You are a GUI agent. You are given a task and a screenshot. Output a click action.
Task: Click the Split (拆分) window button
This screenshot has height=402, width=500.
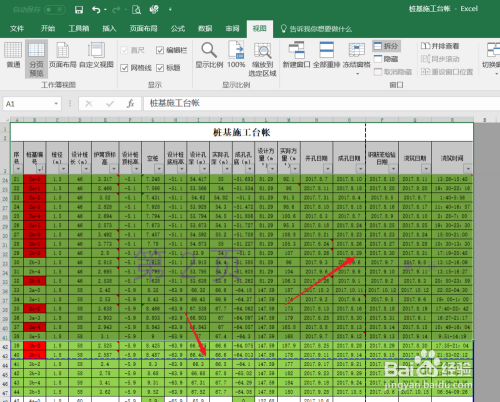[x=386, y=46]
